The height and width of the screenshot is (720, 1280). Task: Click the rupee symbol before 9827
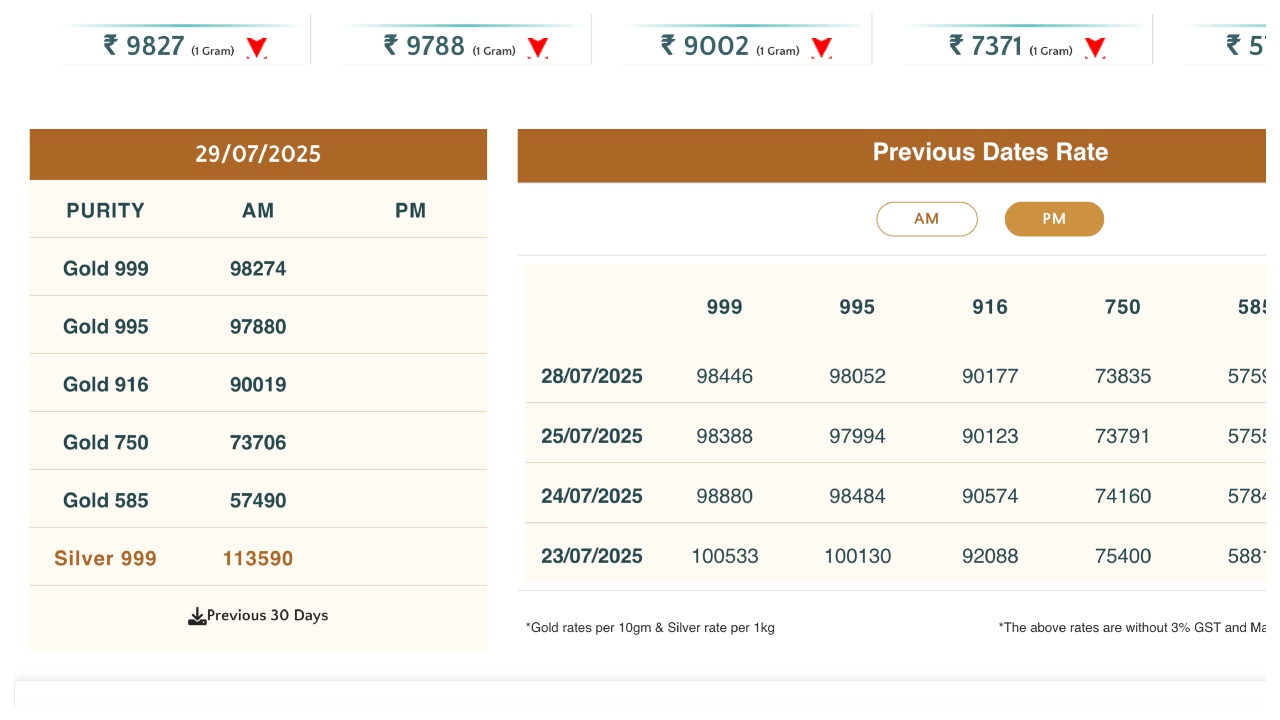111,45
